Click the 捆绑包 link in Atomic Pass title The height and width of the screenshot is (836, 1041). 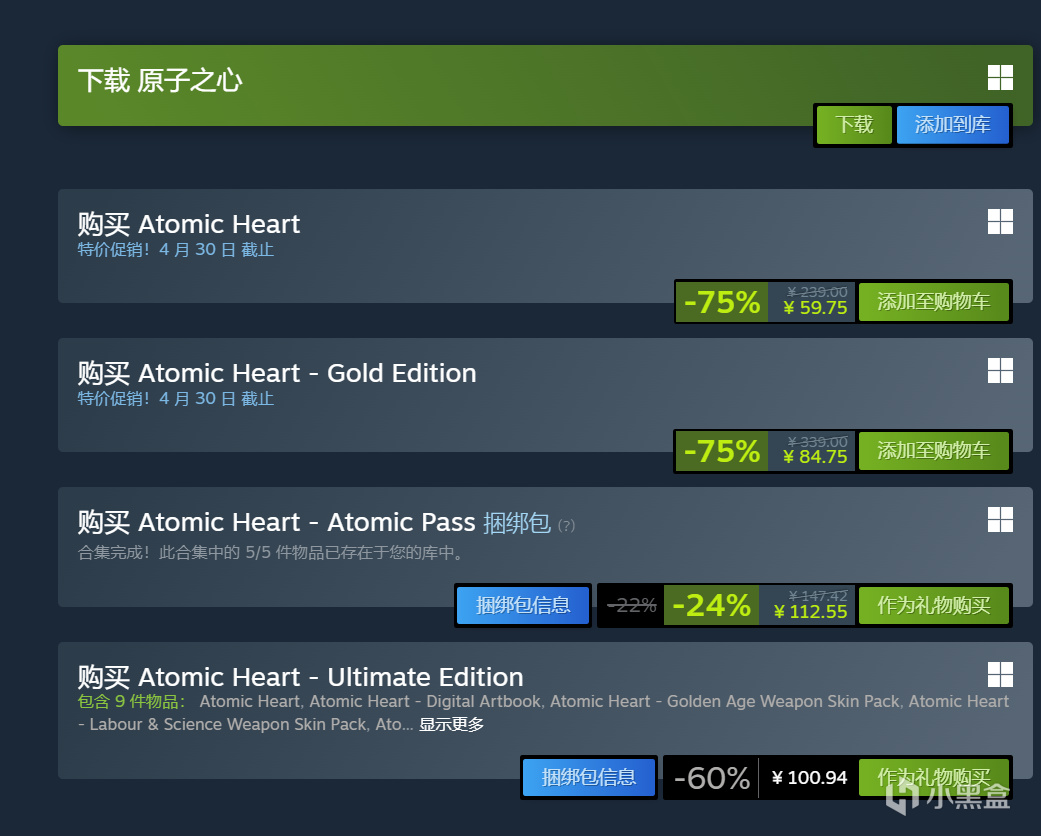tap(516, 522)
